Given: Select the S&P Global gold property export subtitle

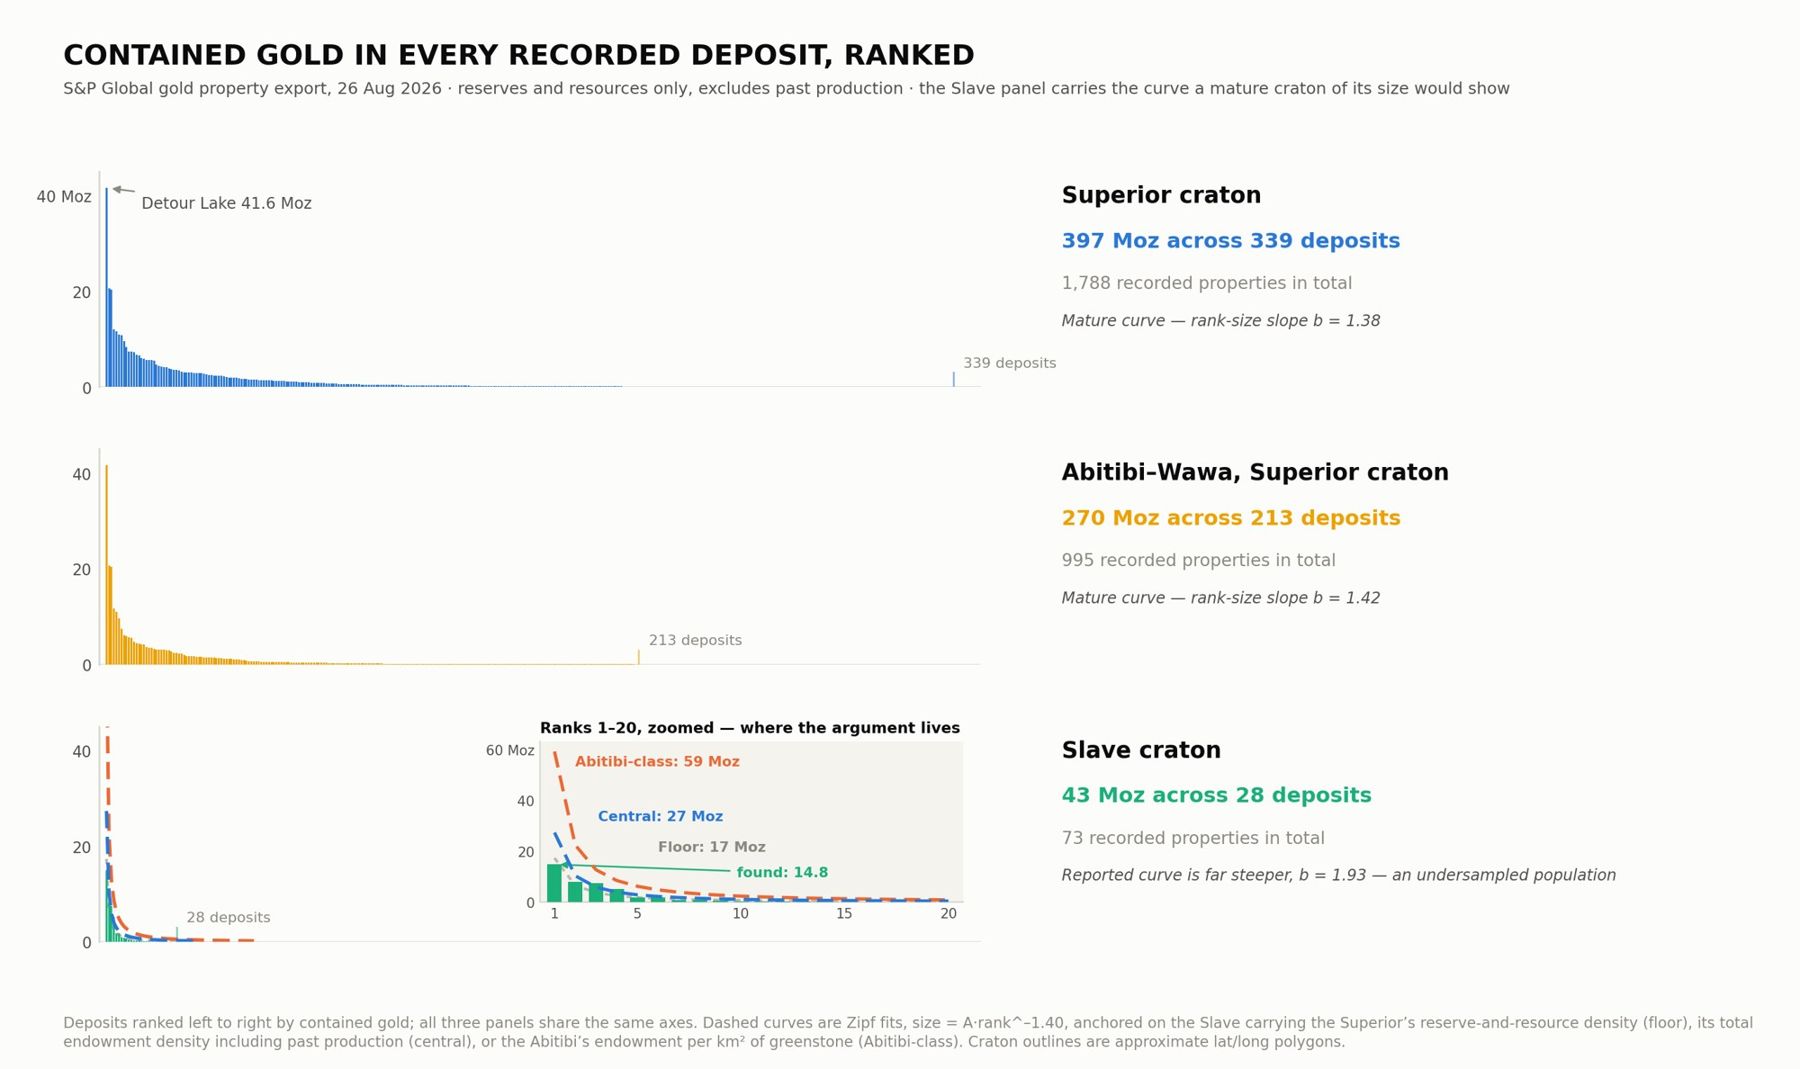Looking at the screenshot, I should tap(786, 88).
